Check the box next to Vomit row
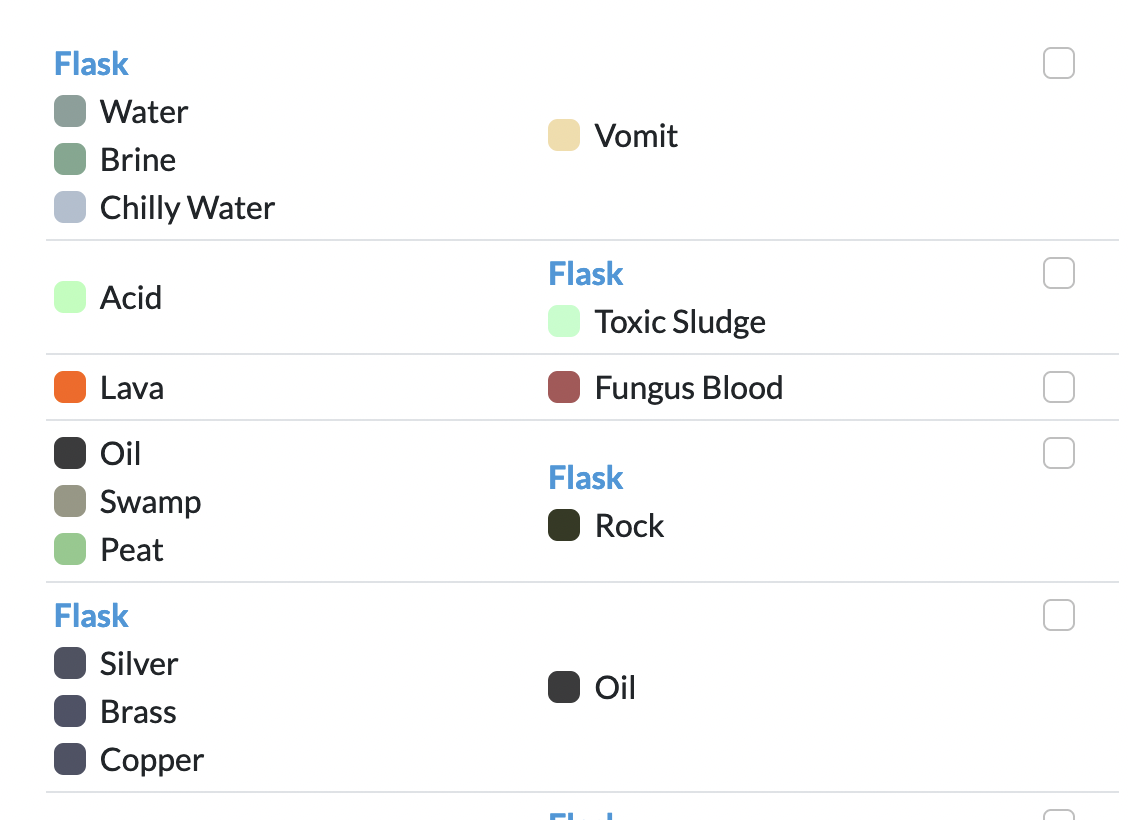This screenshot has width=1128, height=820. (x=1058, y=63)
